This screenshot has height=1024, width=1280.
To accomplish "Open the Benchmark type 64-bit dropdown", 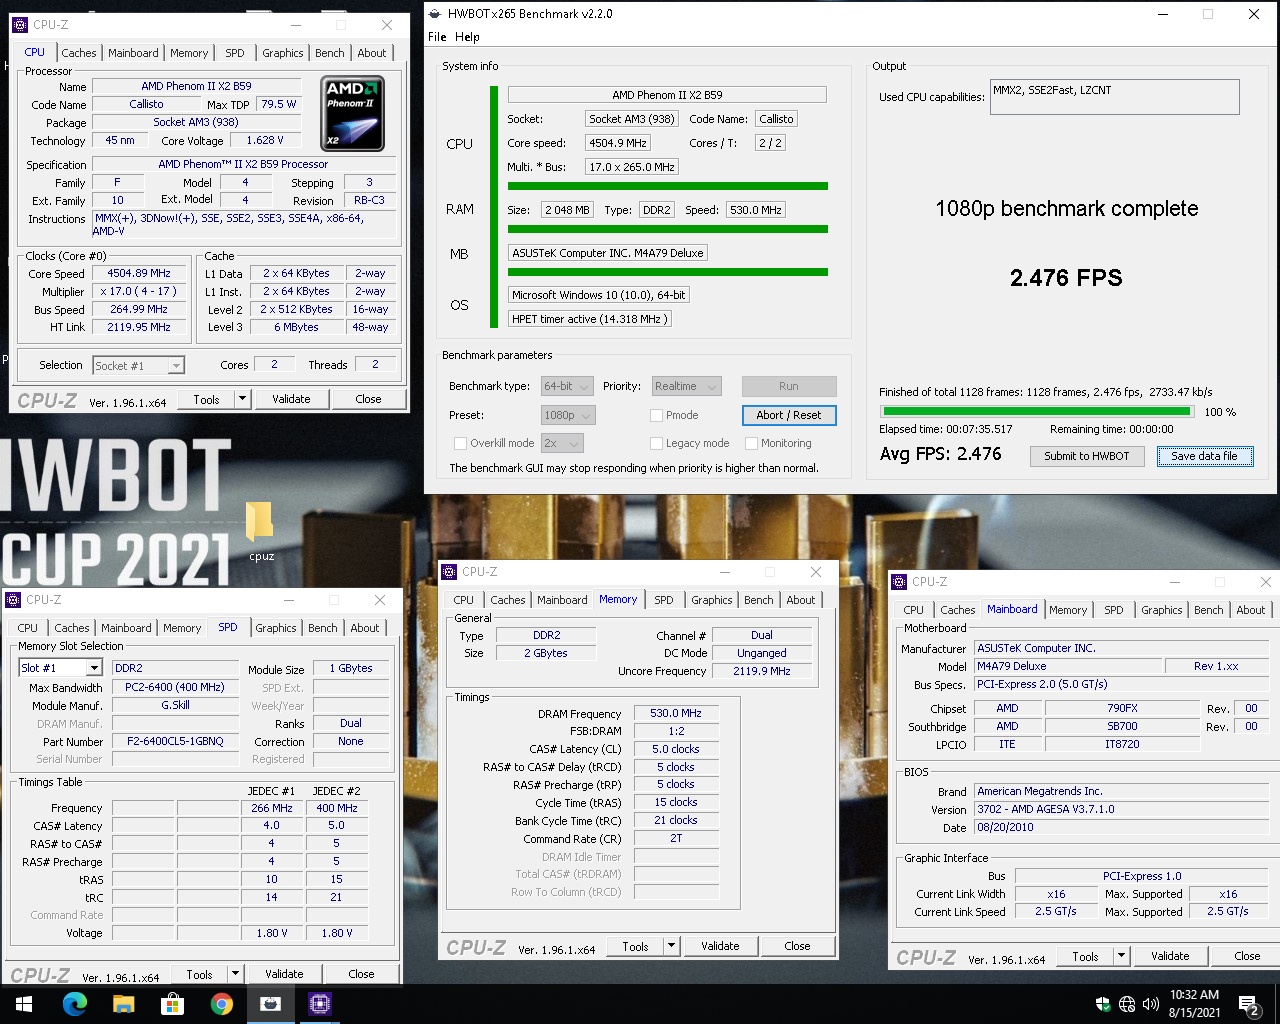I will [x=567, y=386].
